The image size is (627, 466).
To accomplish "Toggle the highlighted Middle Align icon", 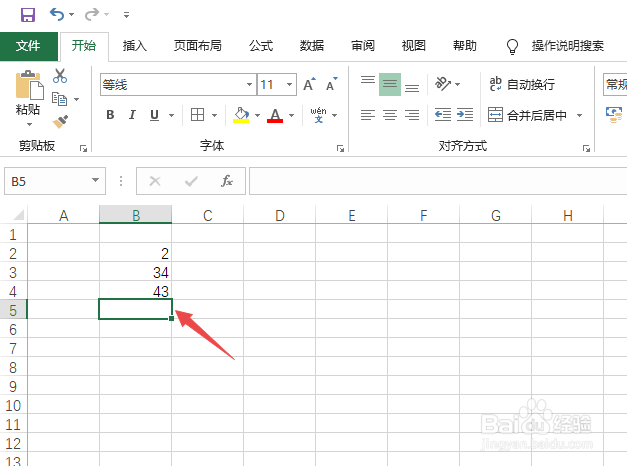I will pyautogui.click(x=390, y=84).
